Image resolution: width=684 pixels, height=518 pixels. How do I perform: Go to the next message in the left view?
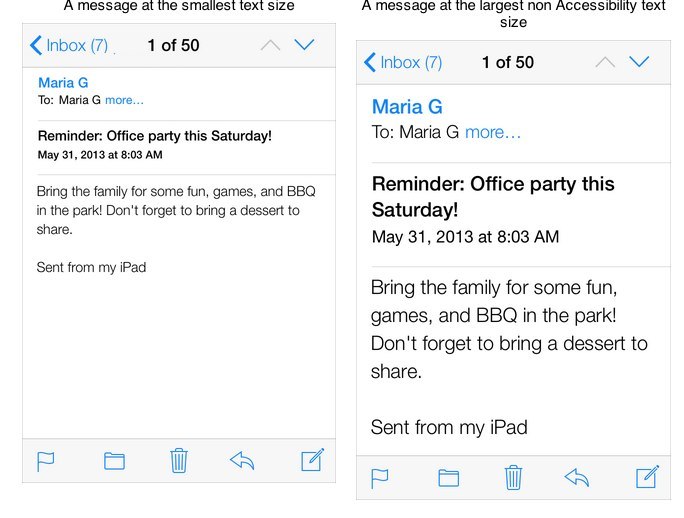(x=305, y=45)
